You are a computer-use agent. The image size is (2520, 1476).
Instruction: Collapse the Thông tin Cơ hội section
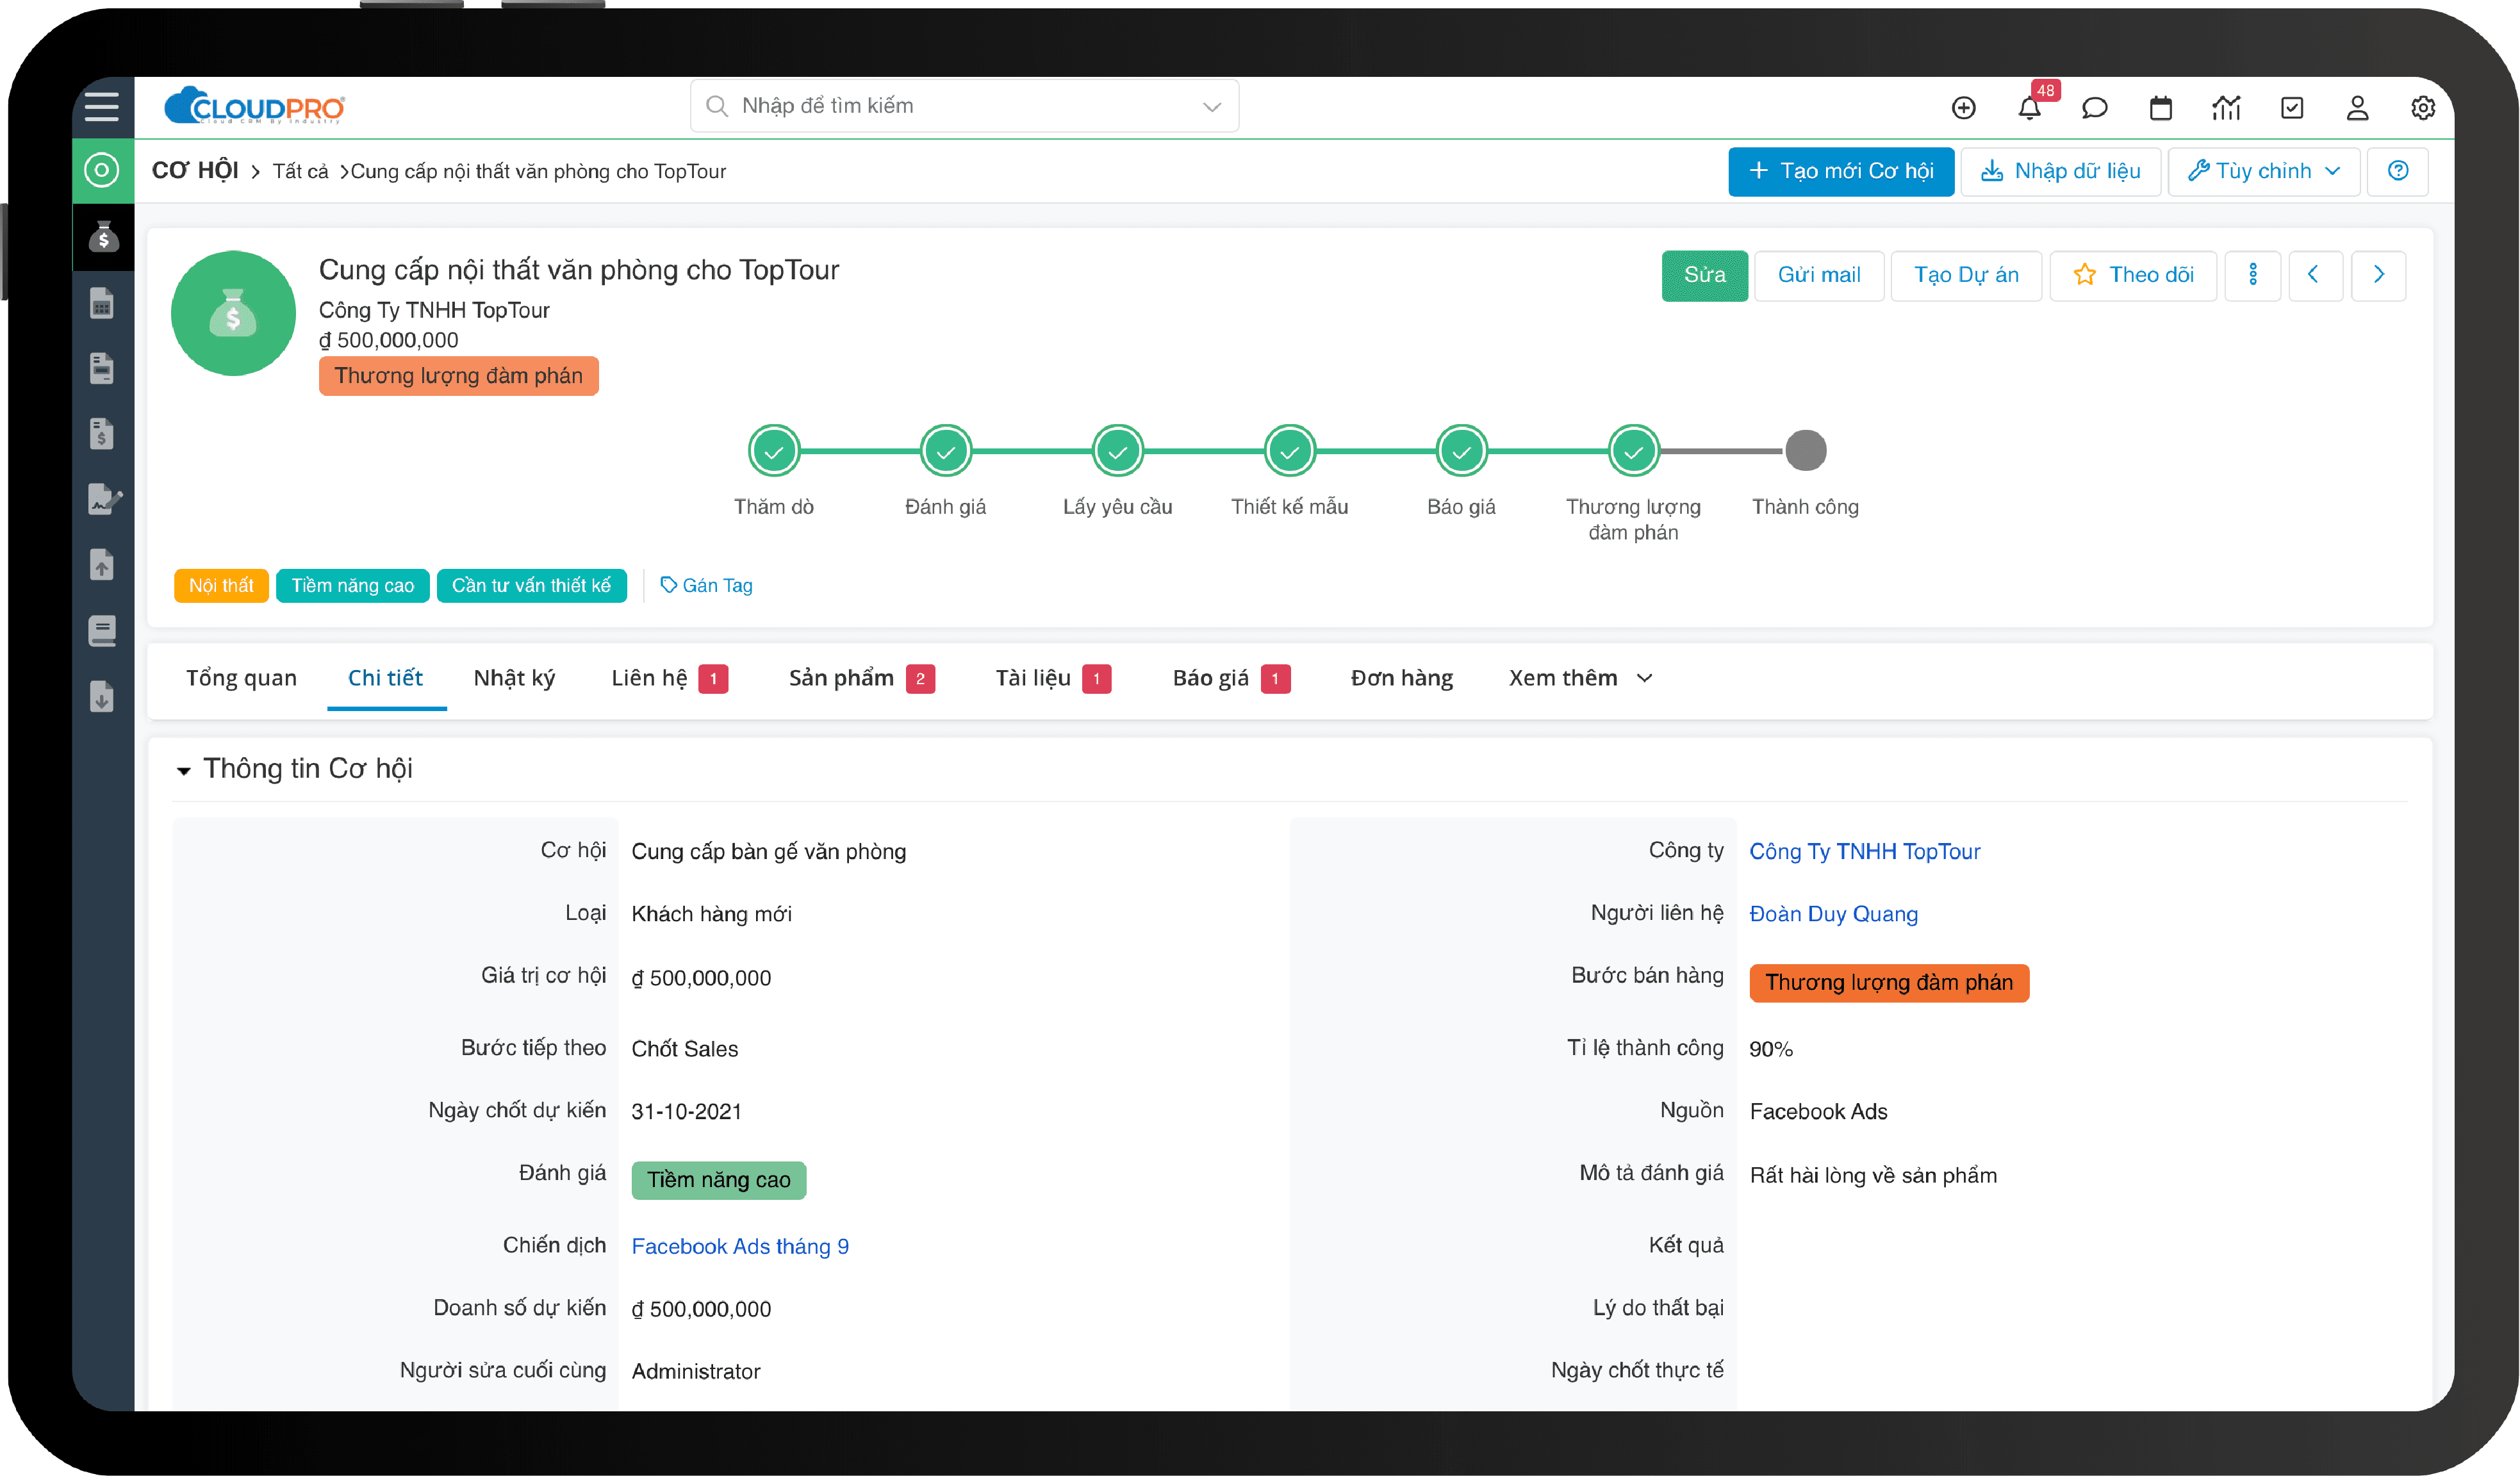[184, 770]
